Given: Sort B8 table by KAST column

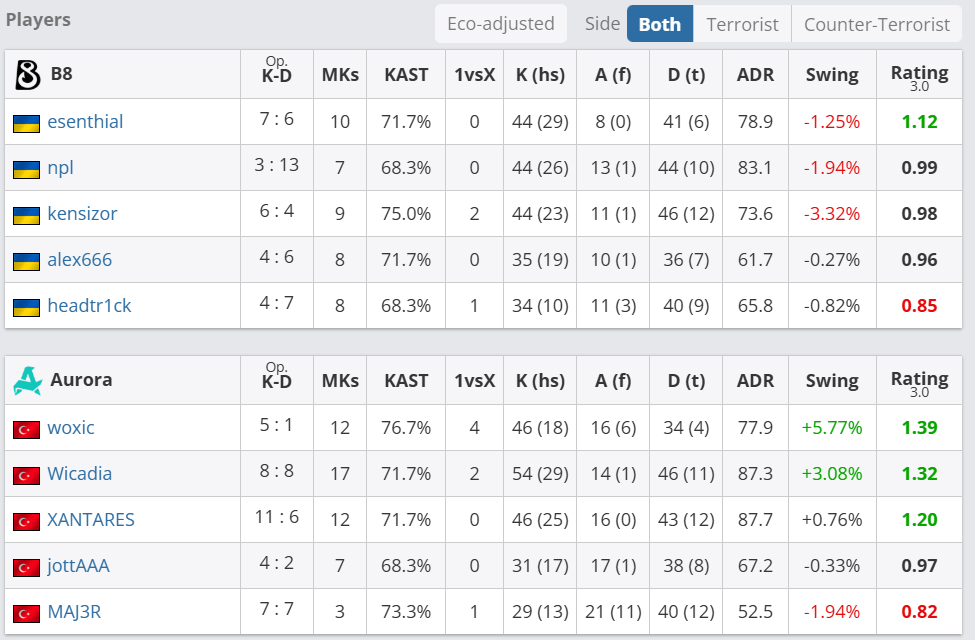Looking at the screenshot, I should 406,74.
